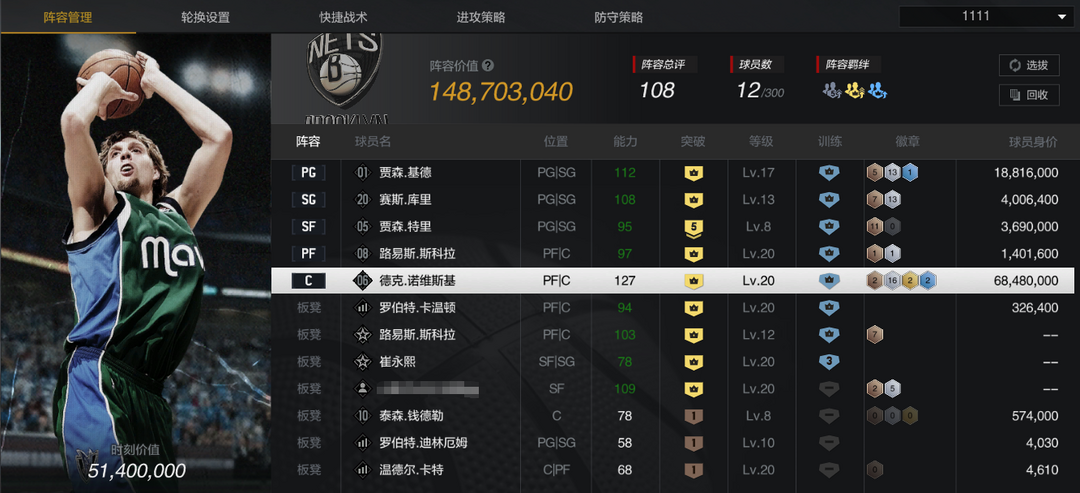This screenshot has height=493, width=1080.
Task: Click the grey training icon for 泰森.钱德勒
Action: click(829, 417)
